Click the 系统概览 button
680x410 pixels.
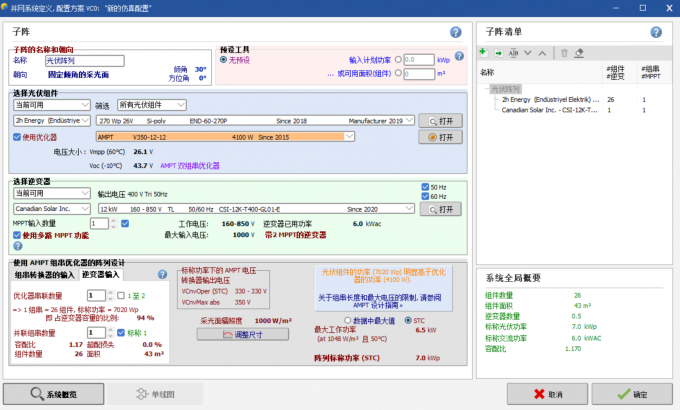tap(53, 394)
